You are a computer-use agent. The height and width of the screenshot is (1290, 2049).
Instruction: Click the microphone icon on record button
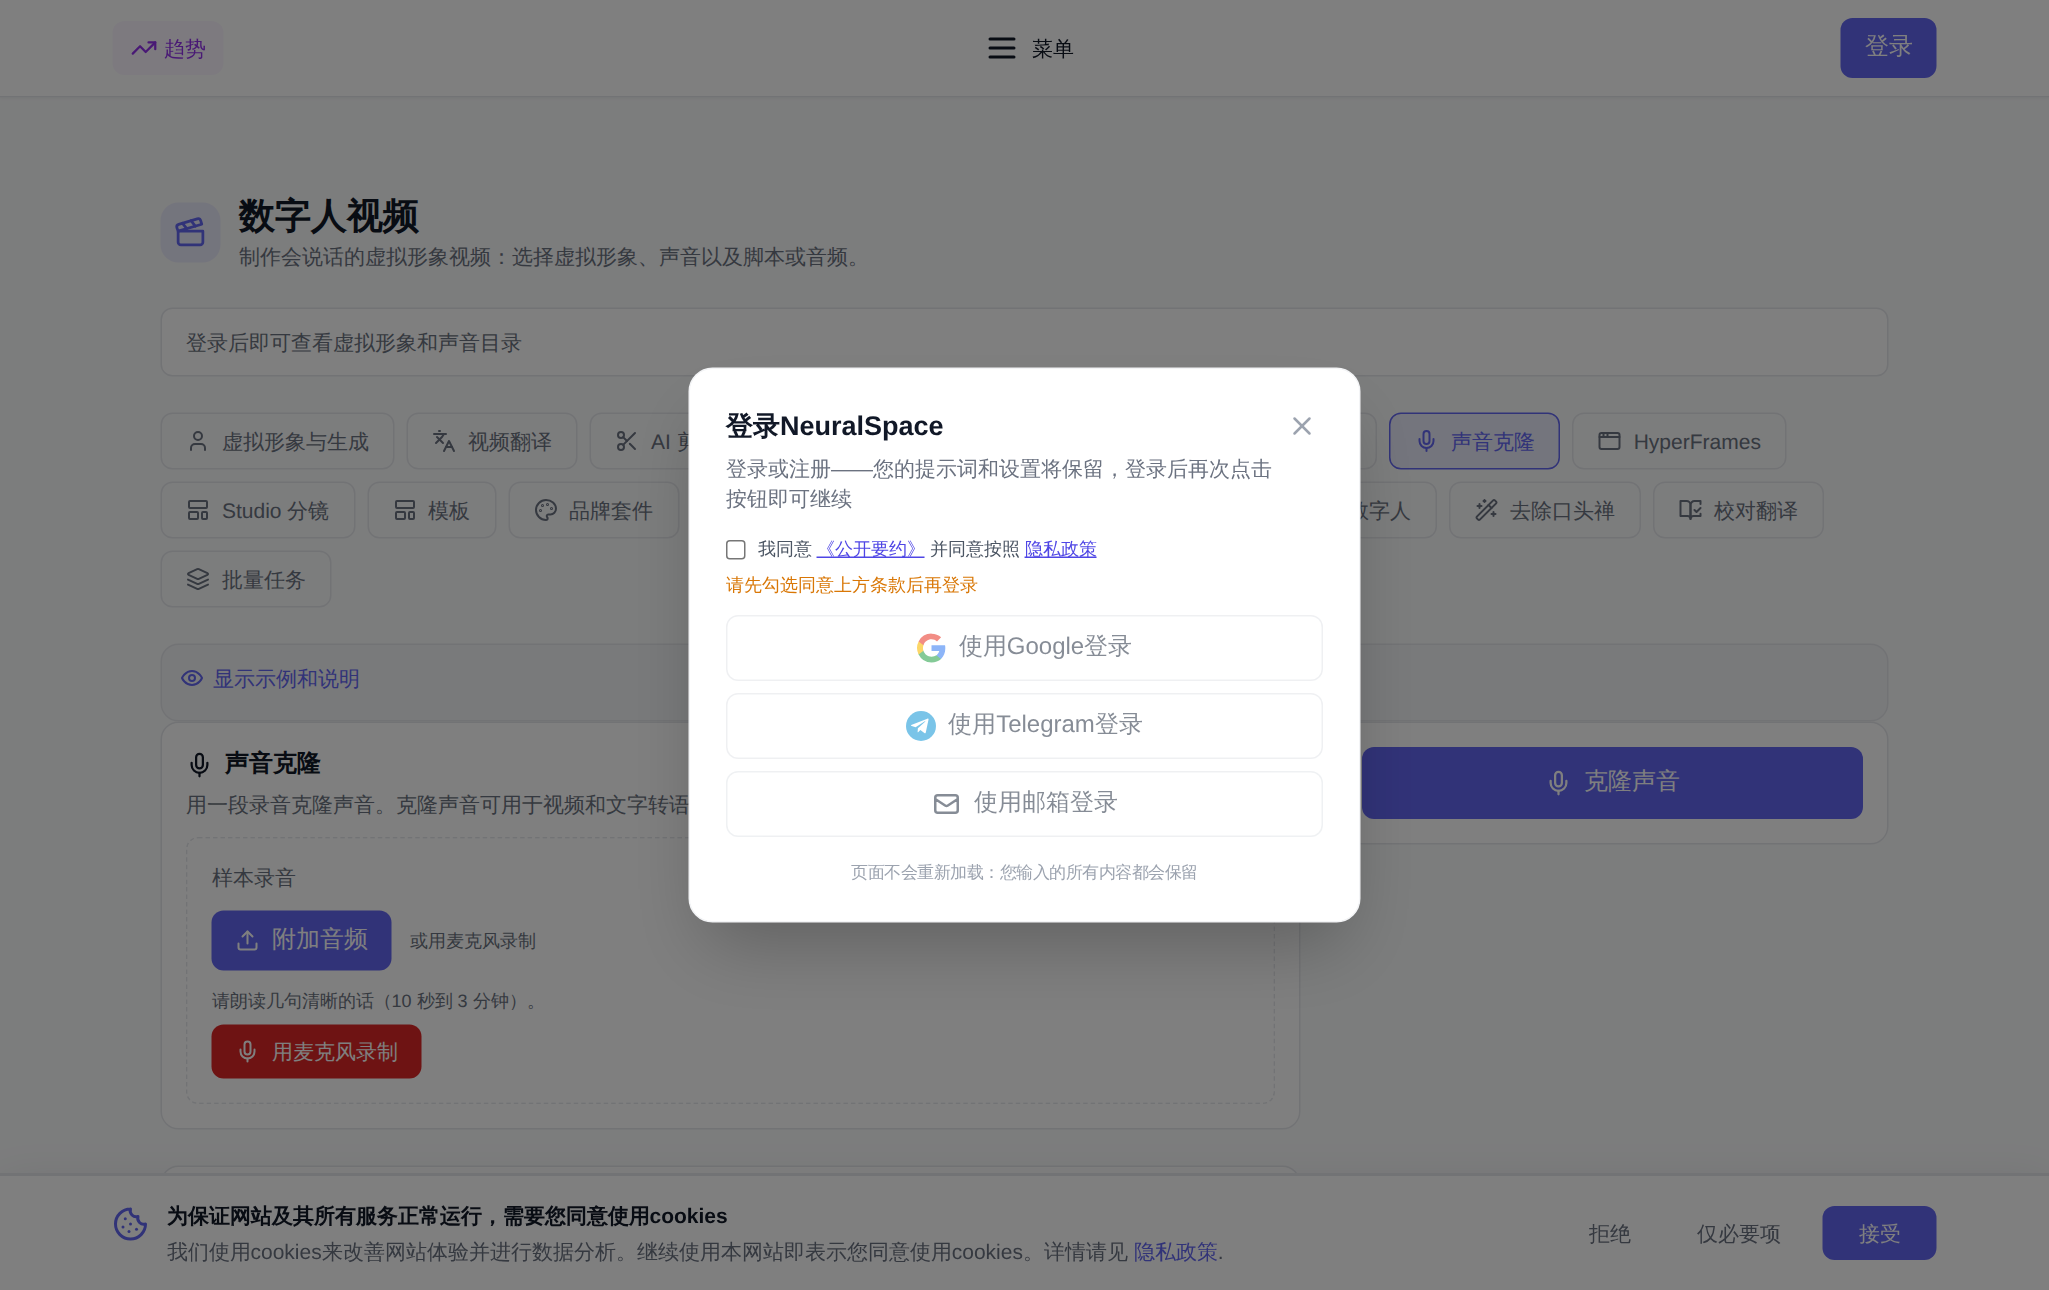point(248,1051)
